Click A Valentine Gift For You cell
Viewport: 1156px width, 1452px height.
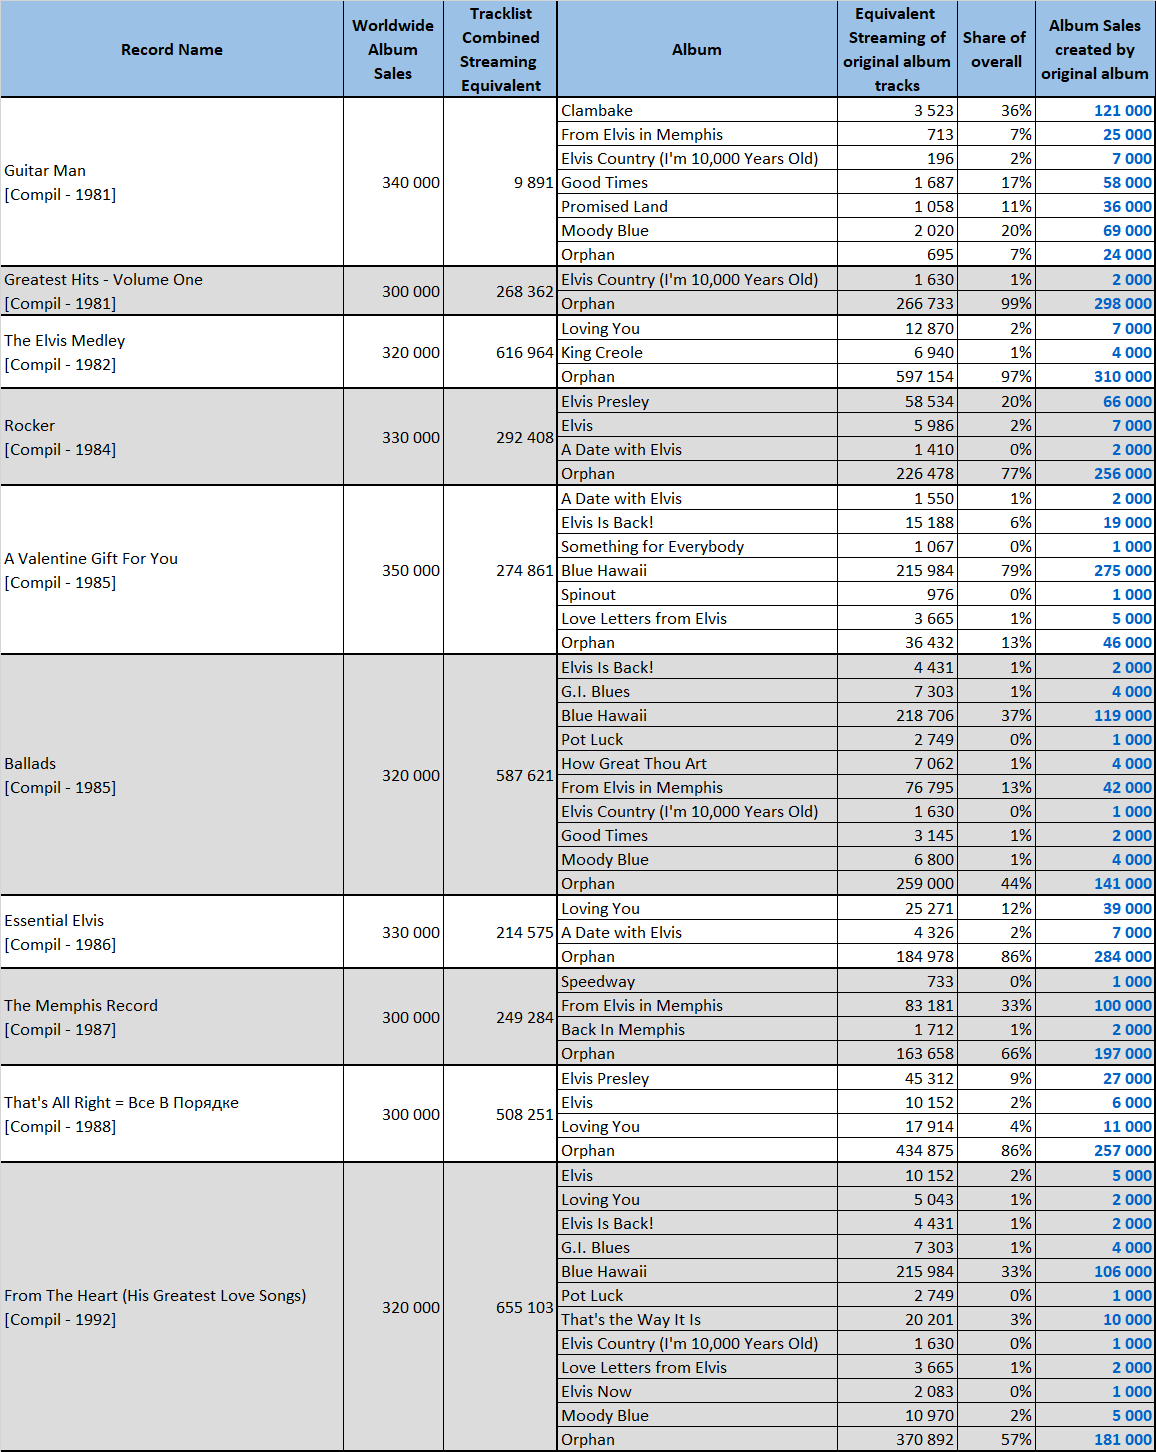pyautogui.click(x=172, y=570)
